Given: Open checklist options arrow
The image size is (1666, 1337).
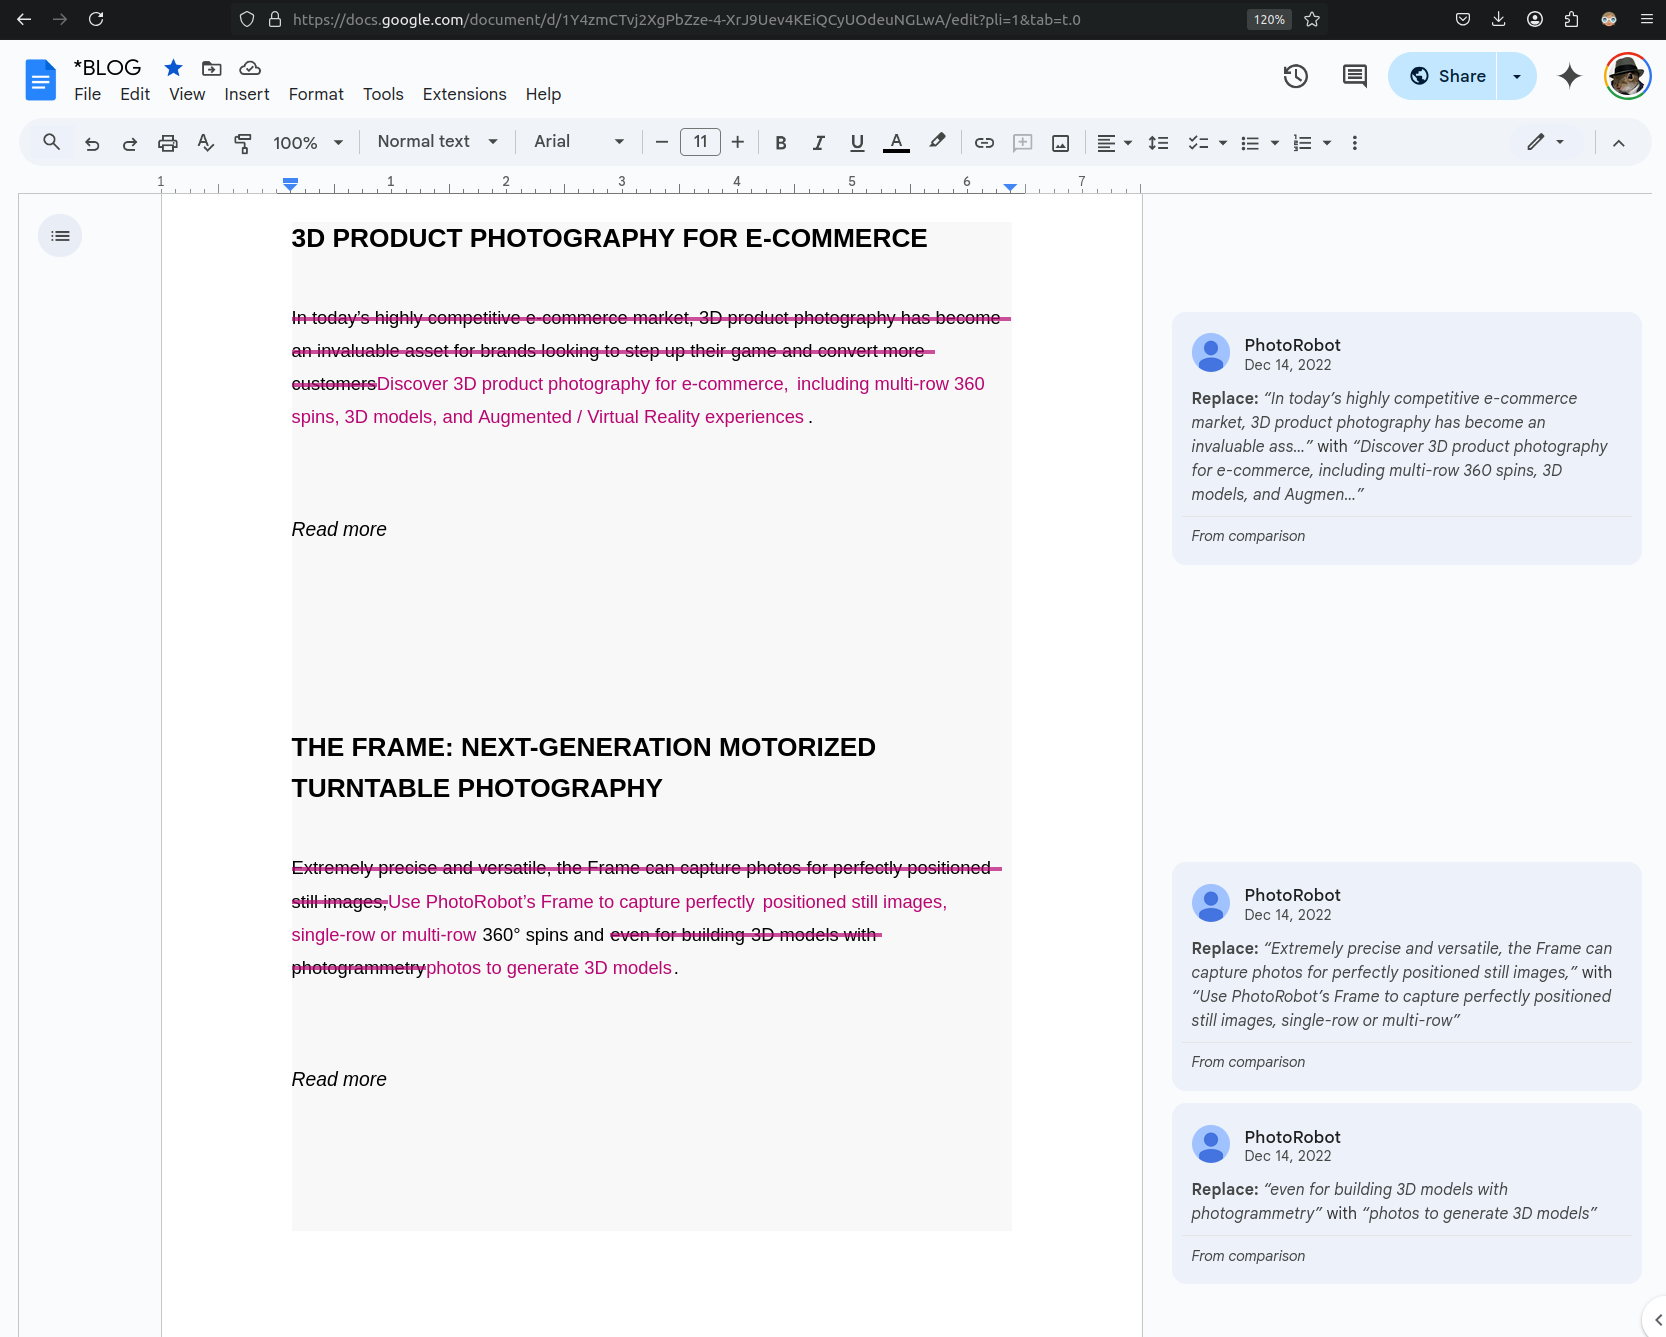Looking at the screenshot, I should tap(1223, 143).
